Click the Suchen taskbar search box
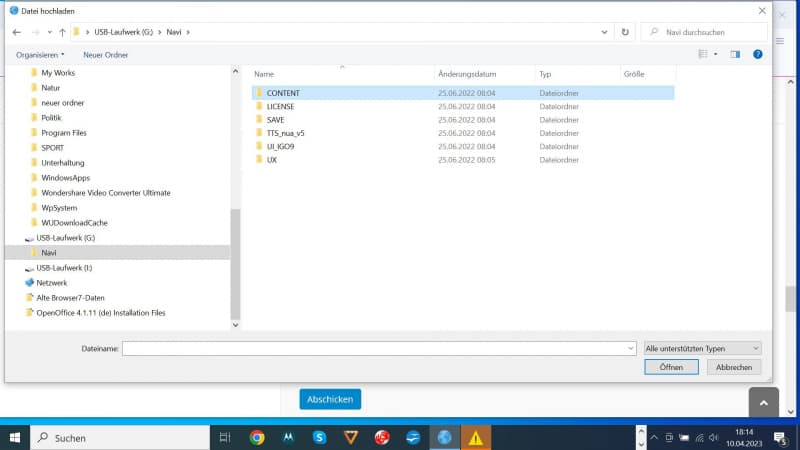800x450 pixels. point(120,438)
